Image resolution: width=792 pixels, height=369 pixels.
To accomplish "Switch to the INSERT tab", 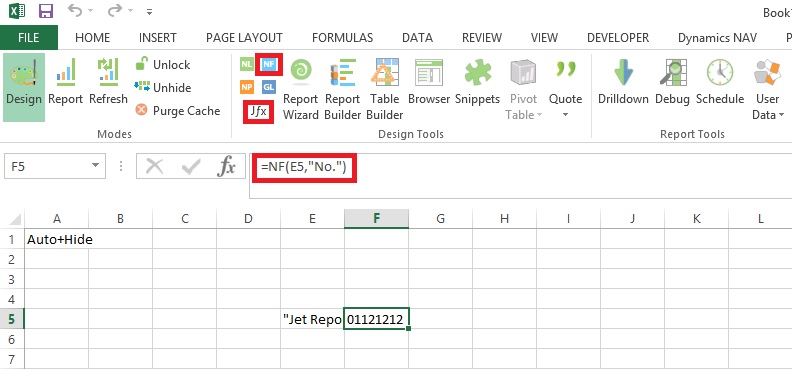I will click(x=158, y=38).
